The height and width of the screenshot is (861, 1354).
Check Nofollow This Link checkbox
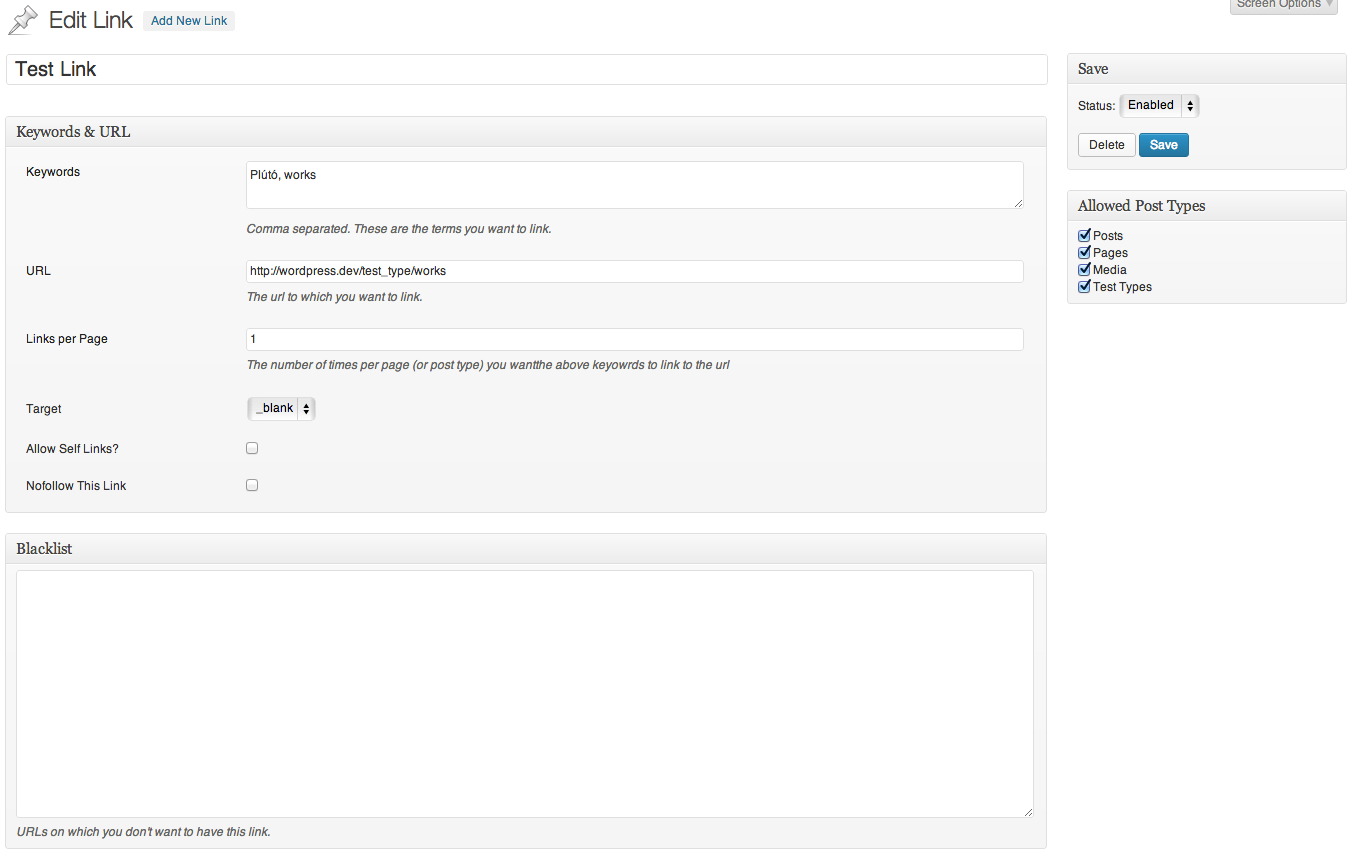(252, 485)
